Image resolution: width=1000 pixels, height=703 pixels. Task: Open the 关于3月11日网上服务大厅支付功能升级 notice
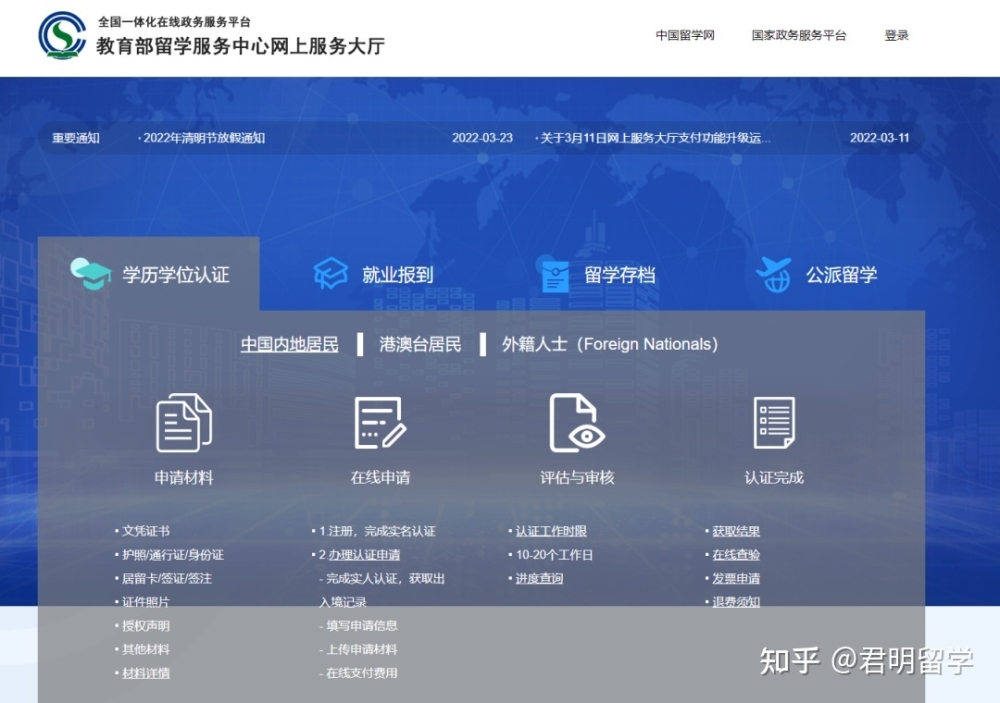coord(655,138)
